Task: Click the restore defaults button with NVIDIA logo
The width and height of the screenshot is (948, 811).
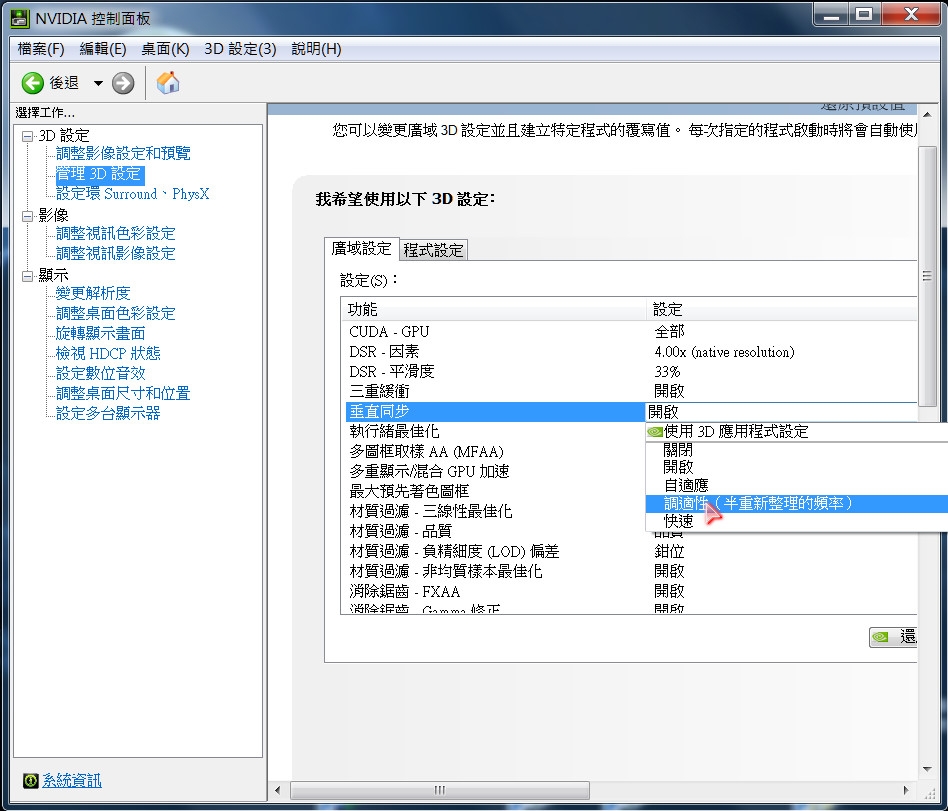Action: pos(893,637)
